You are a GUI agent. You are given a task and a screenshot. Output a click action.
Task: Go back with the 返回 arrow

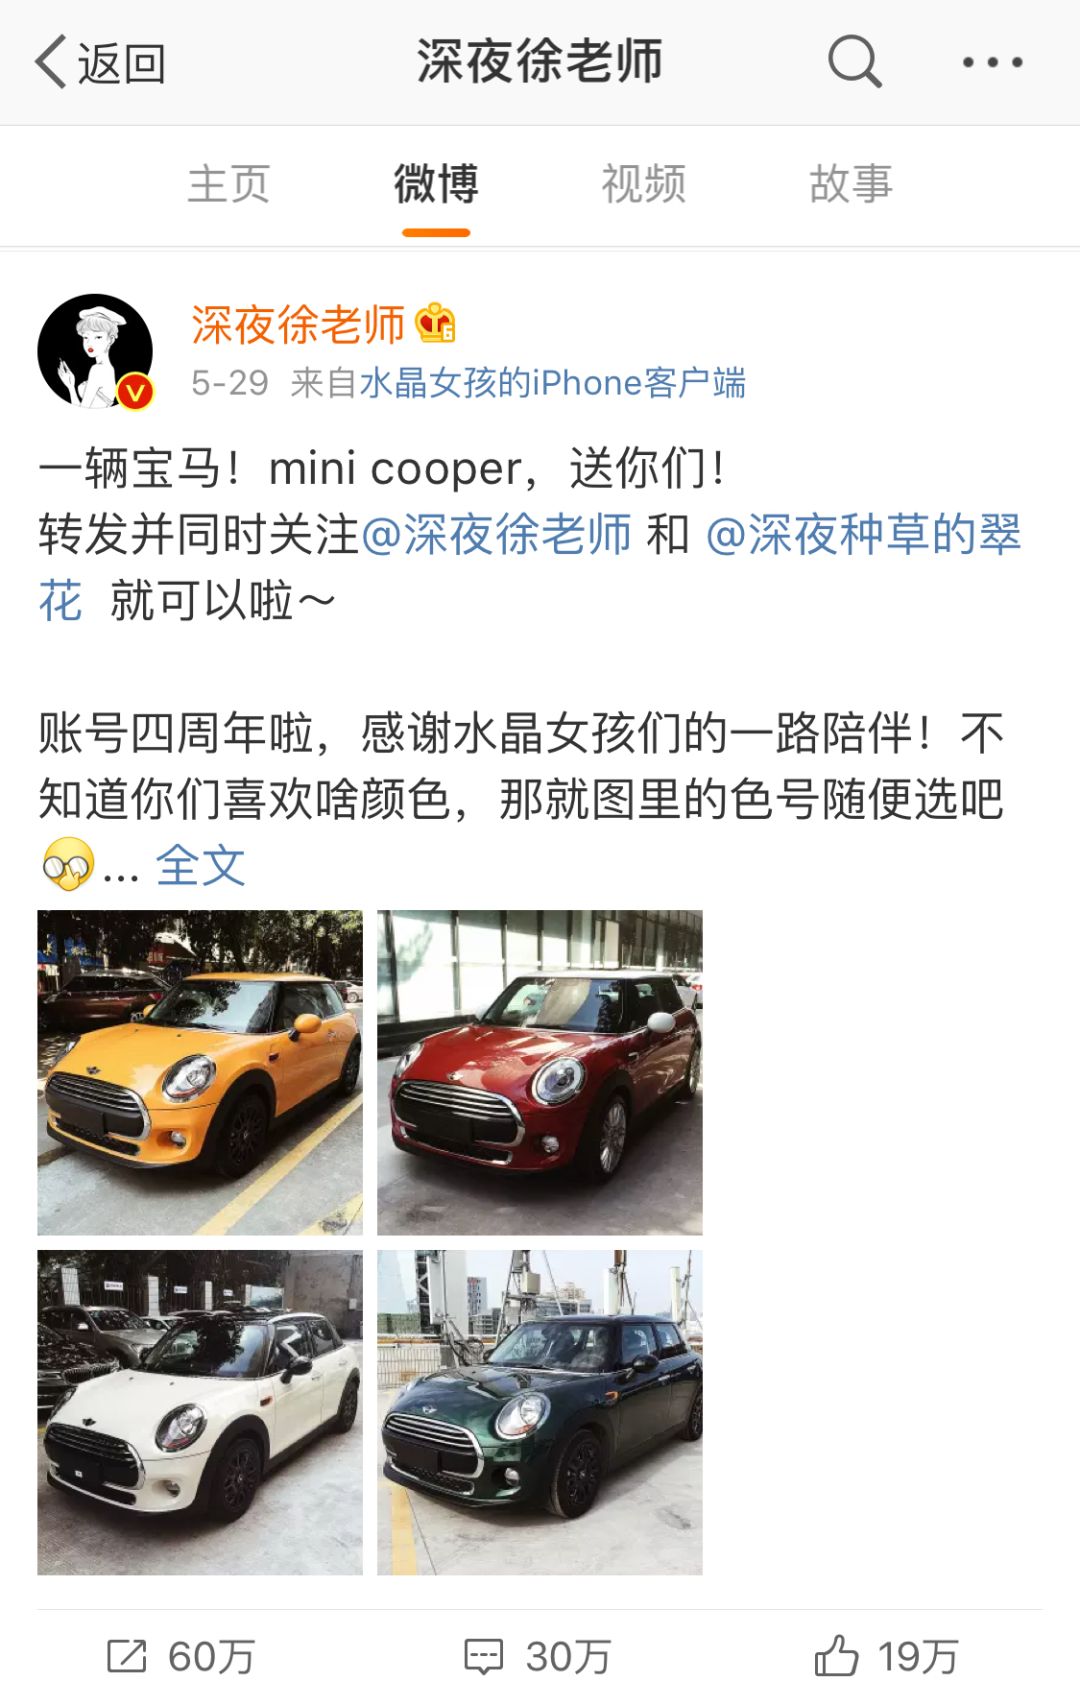pos(100,63)
